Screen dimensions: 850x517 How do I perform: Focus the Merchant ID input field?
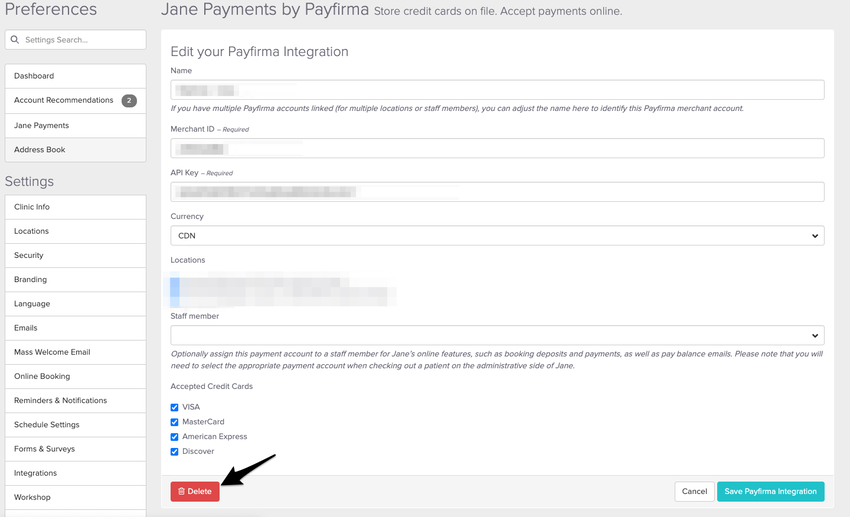[497, 148]
